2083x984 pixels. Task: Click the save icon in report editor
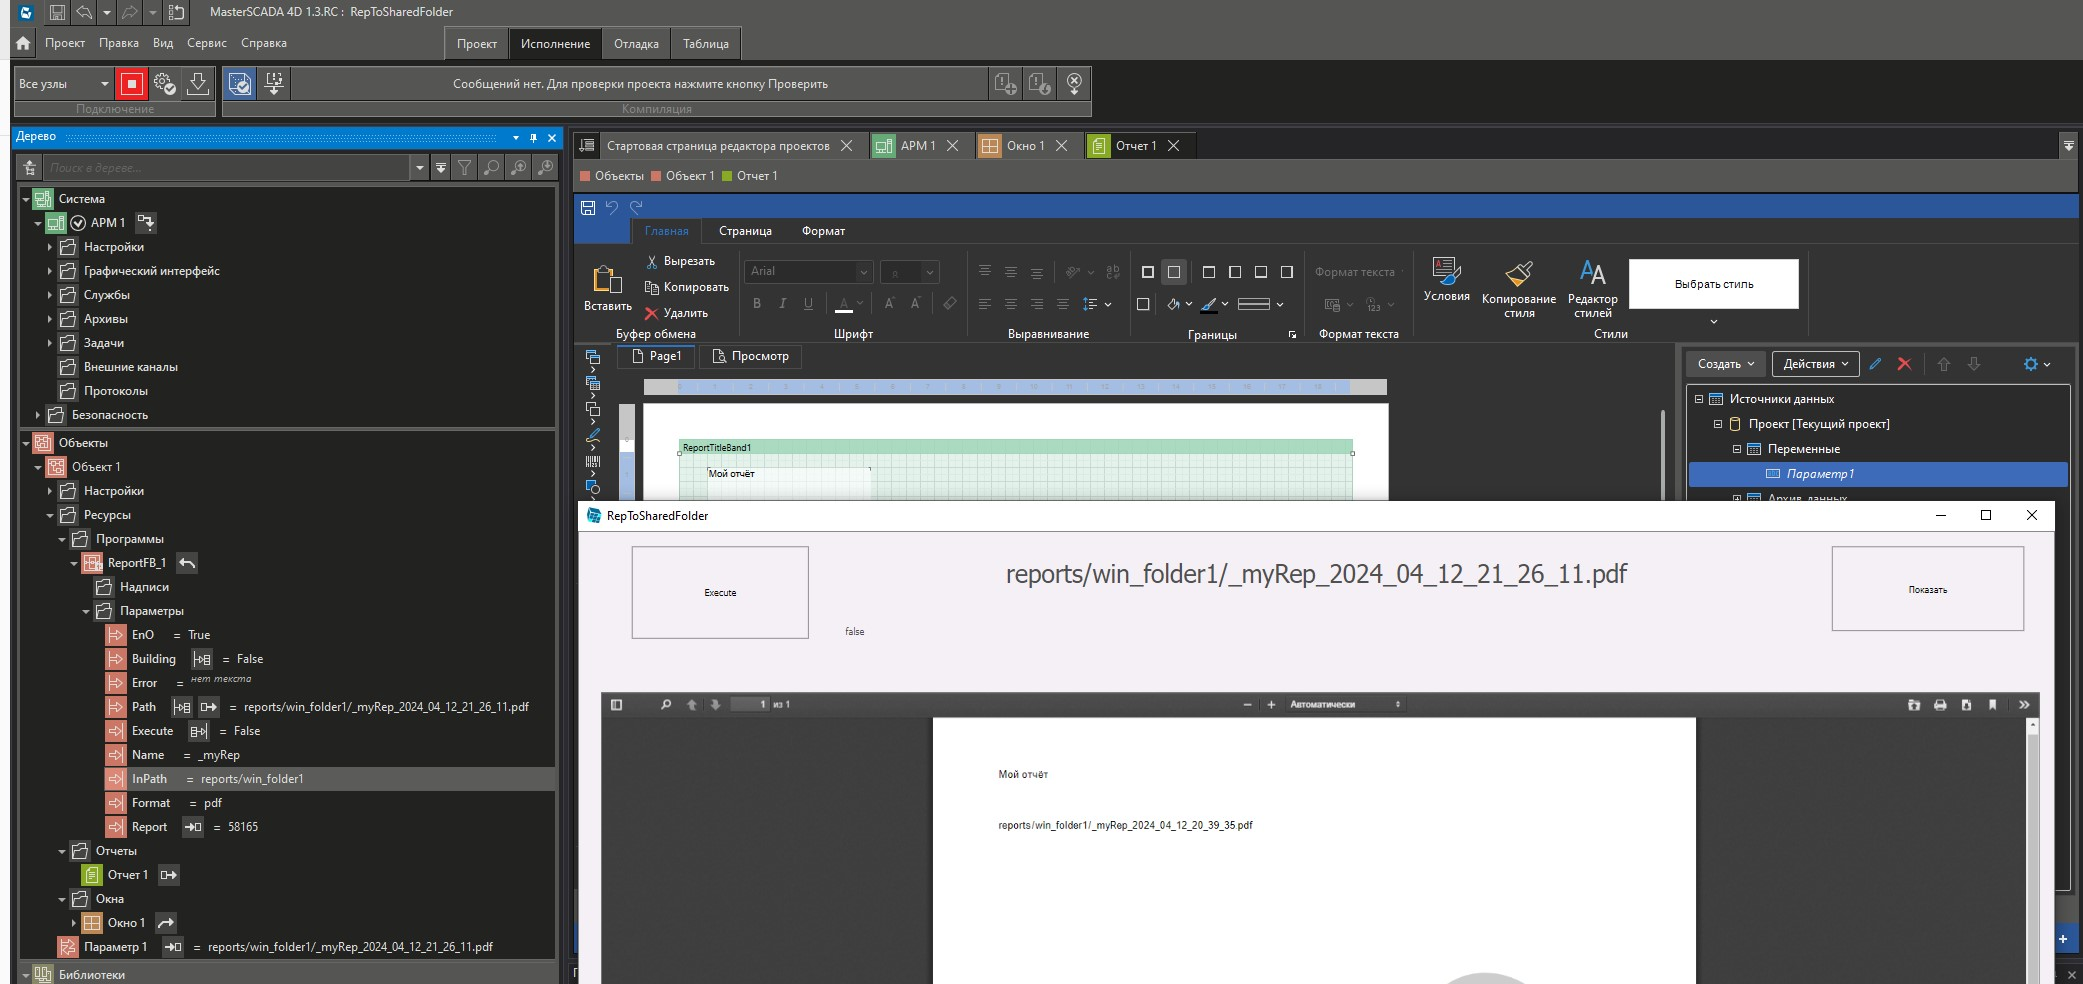[x=588, y=208]
